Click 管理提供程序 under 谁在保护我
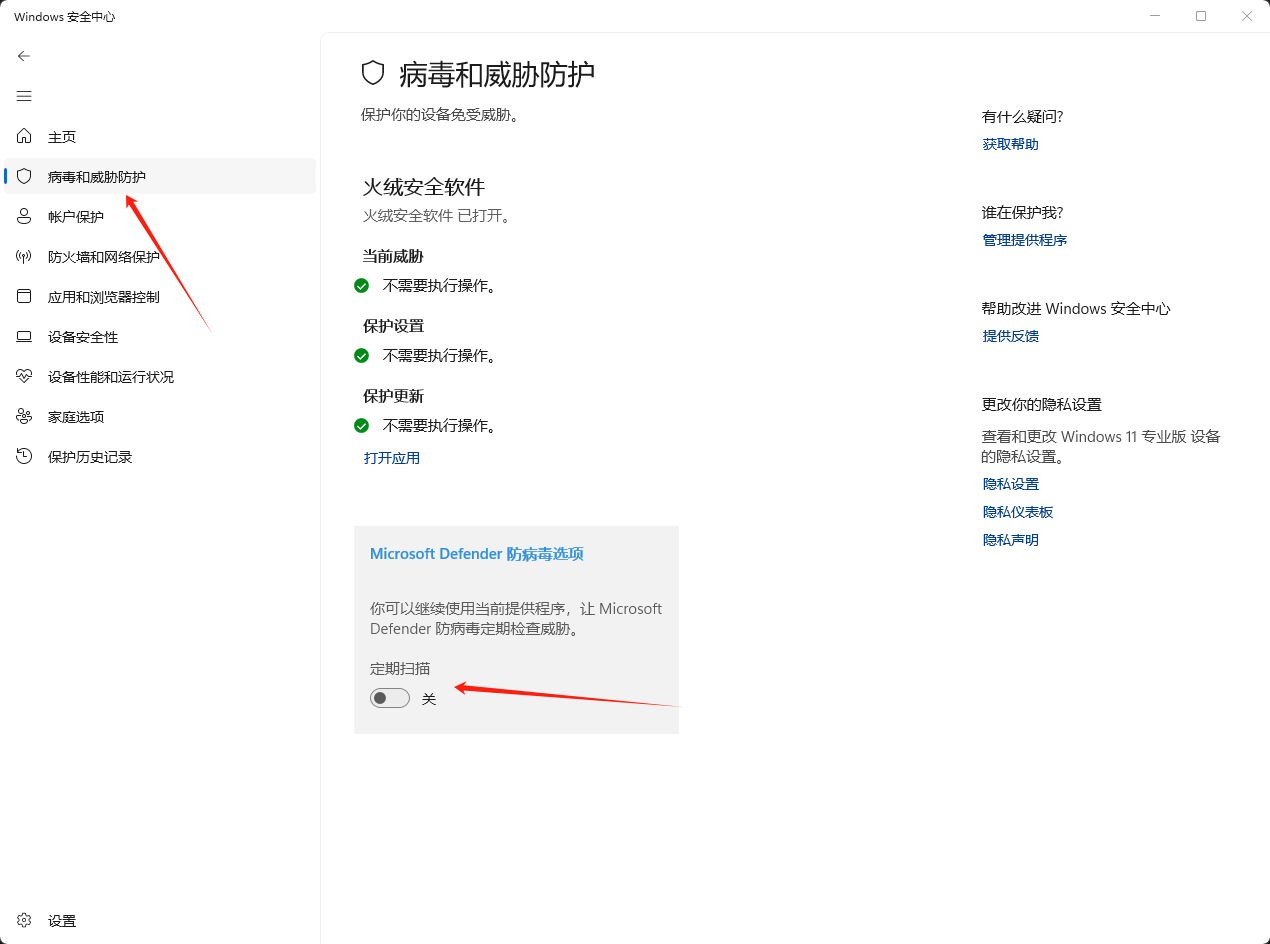This screenshot has width=1270, height=944. point(1024,239)
